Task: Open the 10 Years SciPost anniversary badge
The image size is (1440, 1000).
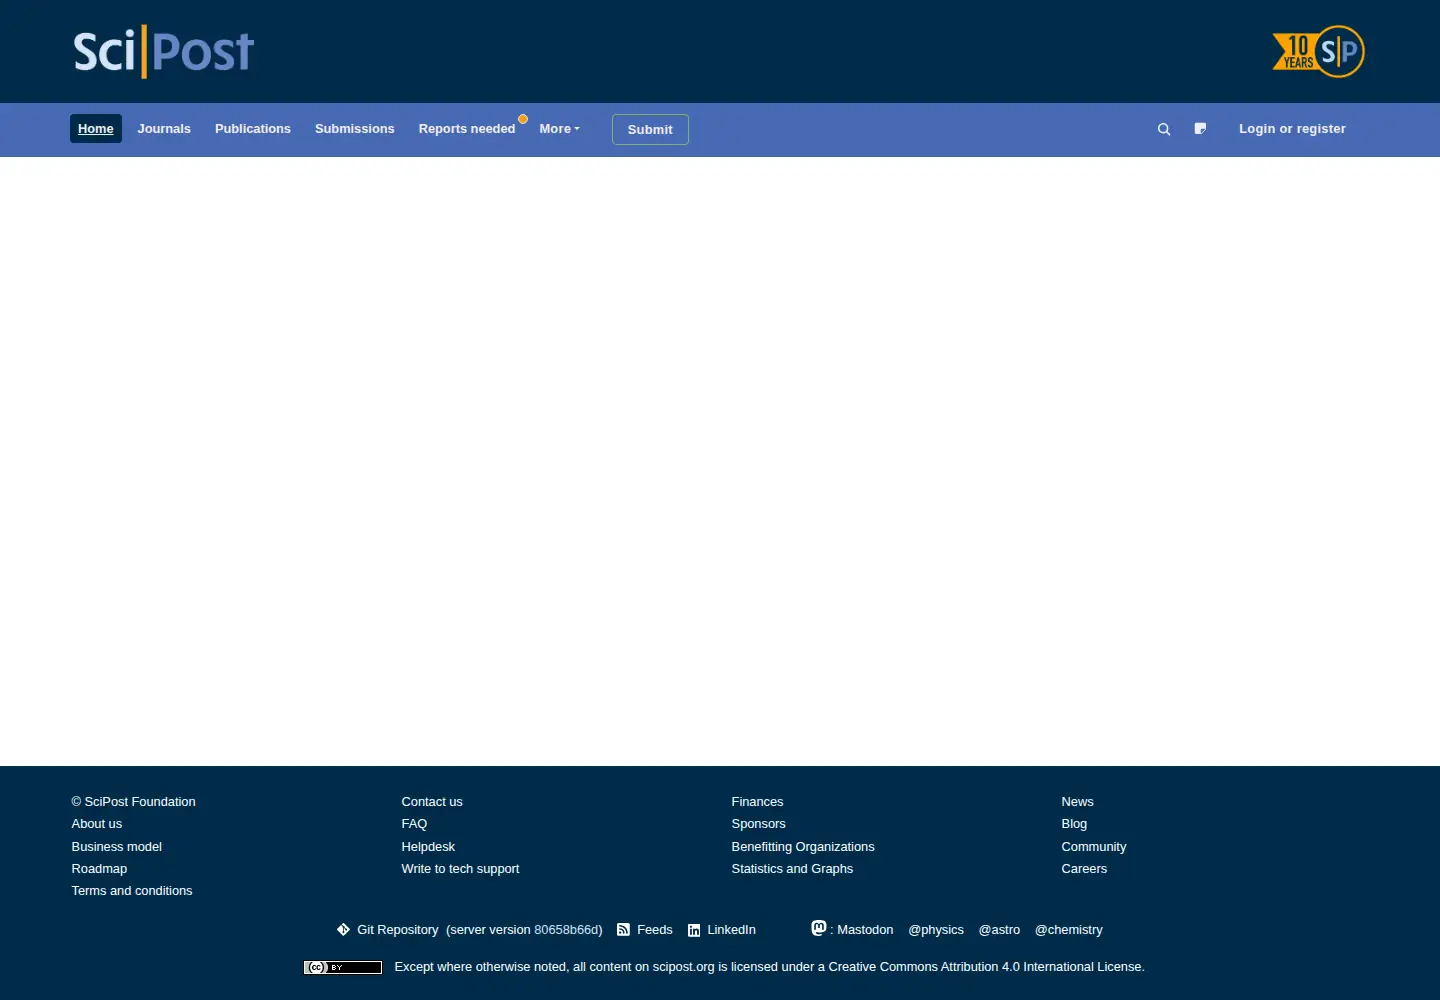Action: coord(1318,51)
